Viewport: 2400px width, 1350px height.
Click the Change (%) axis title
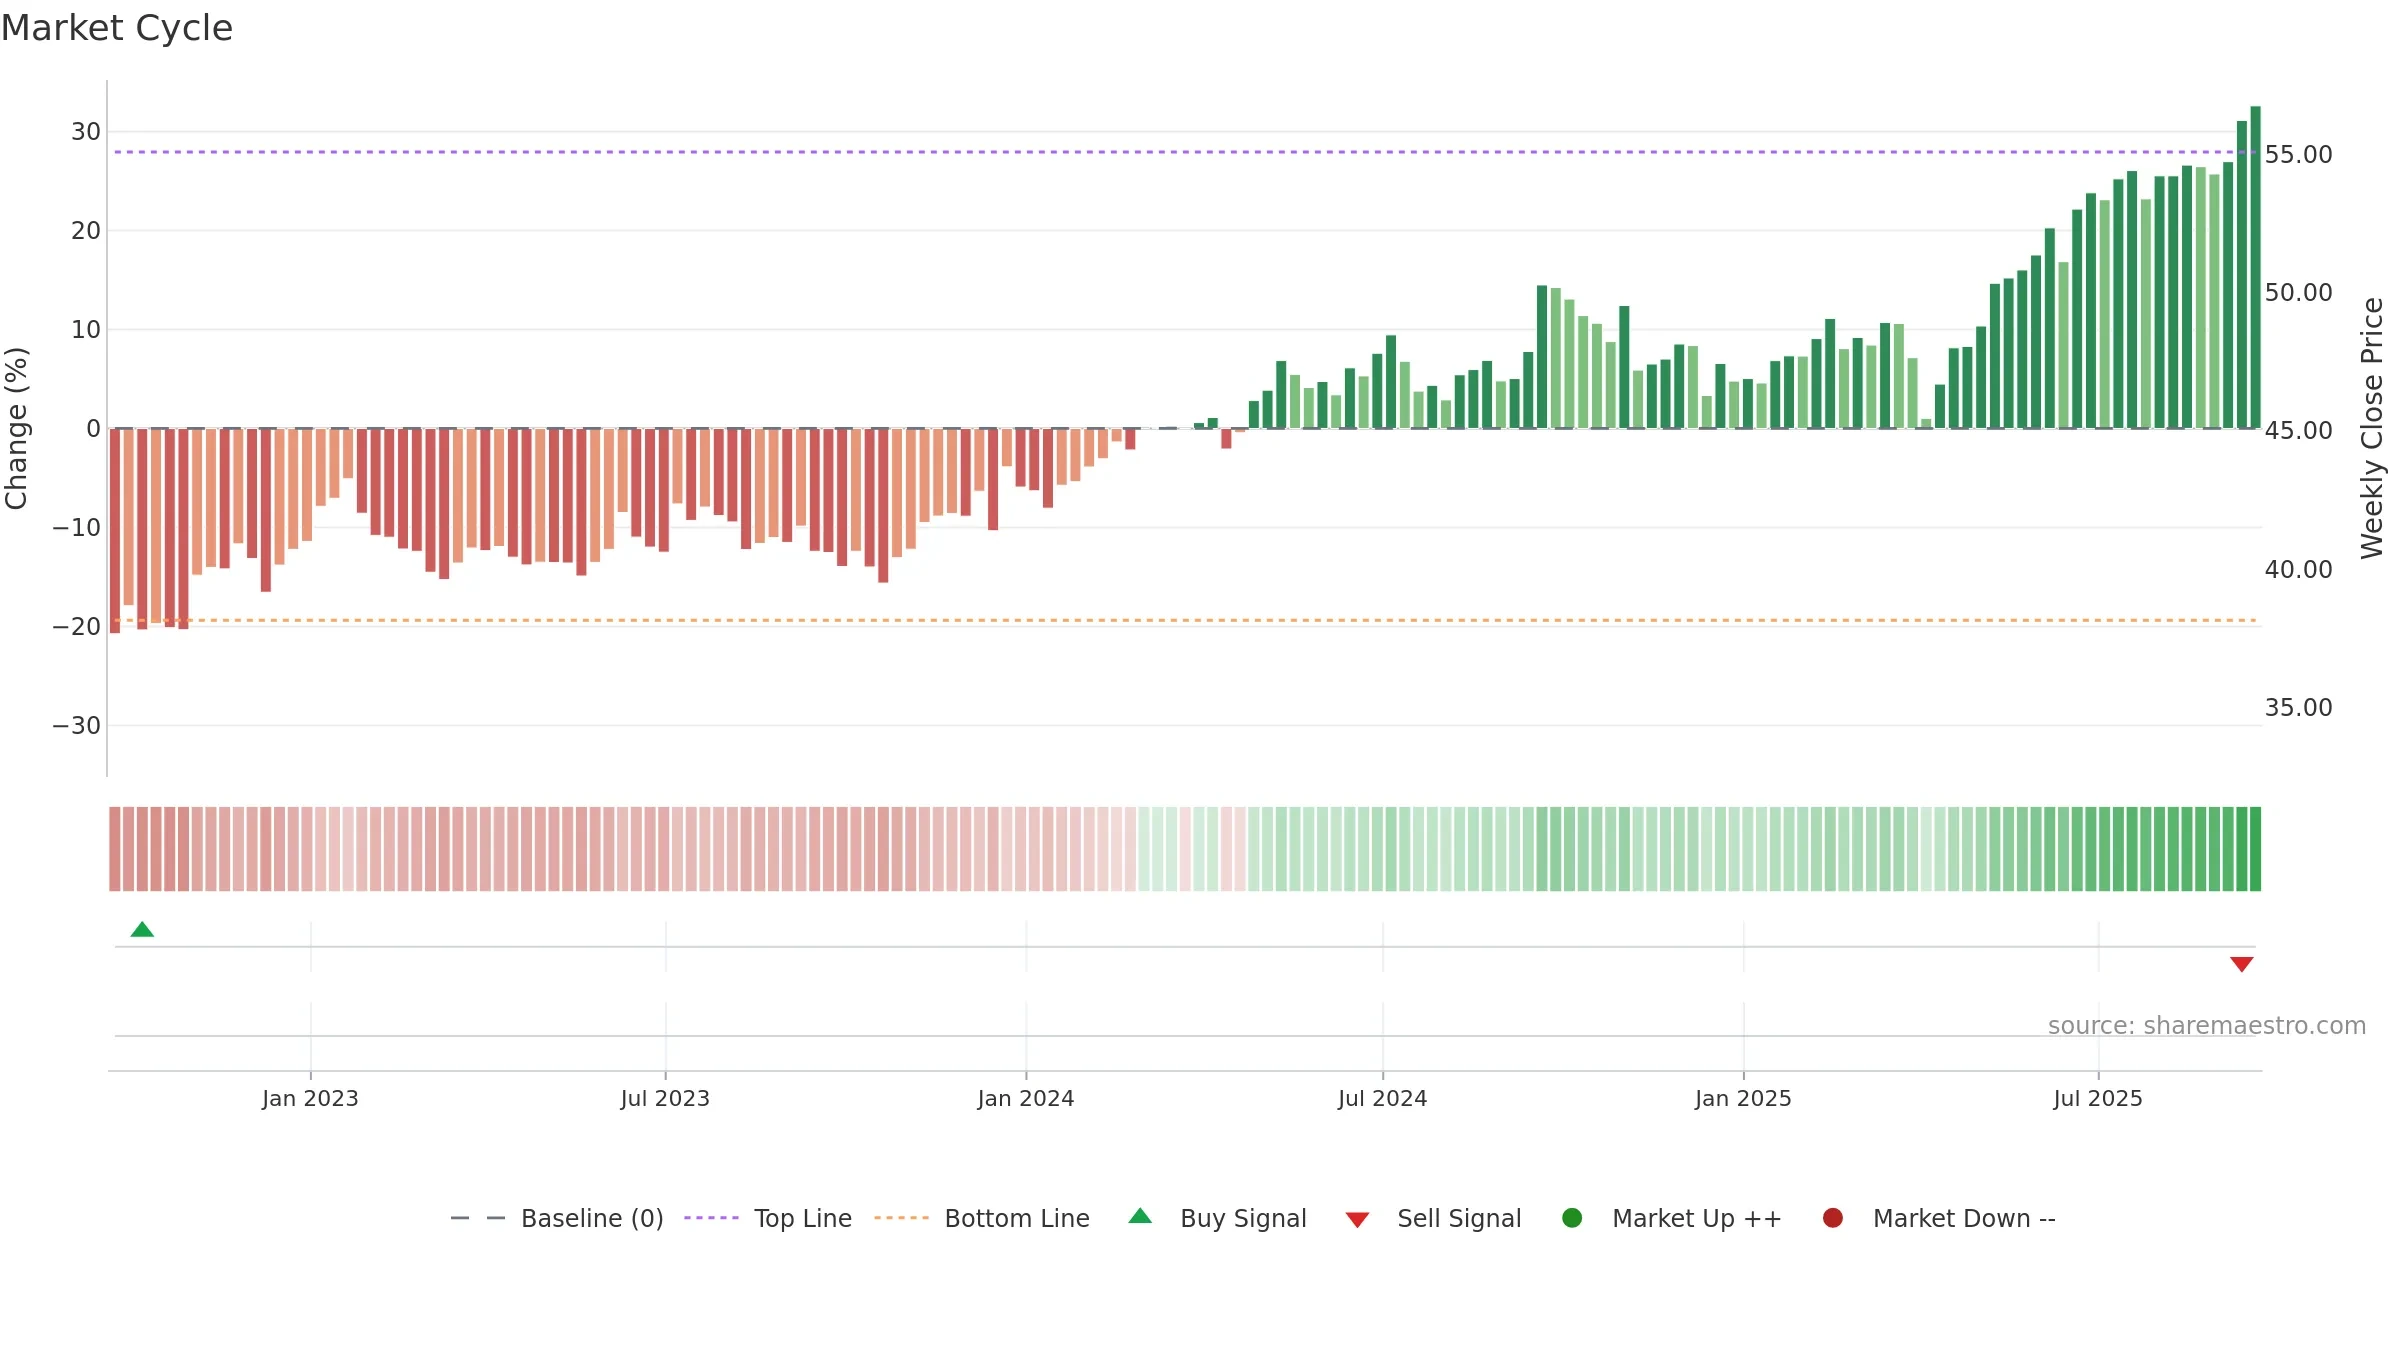pyautogui.click(x=16, y=428)
